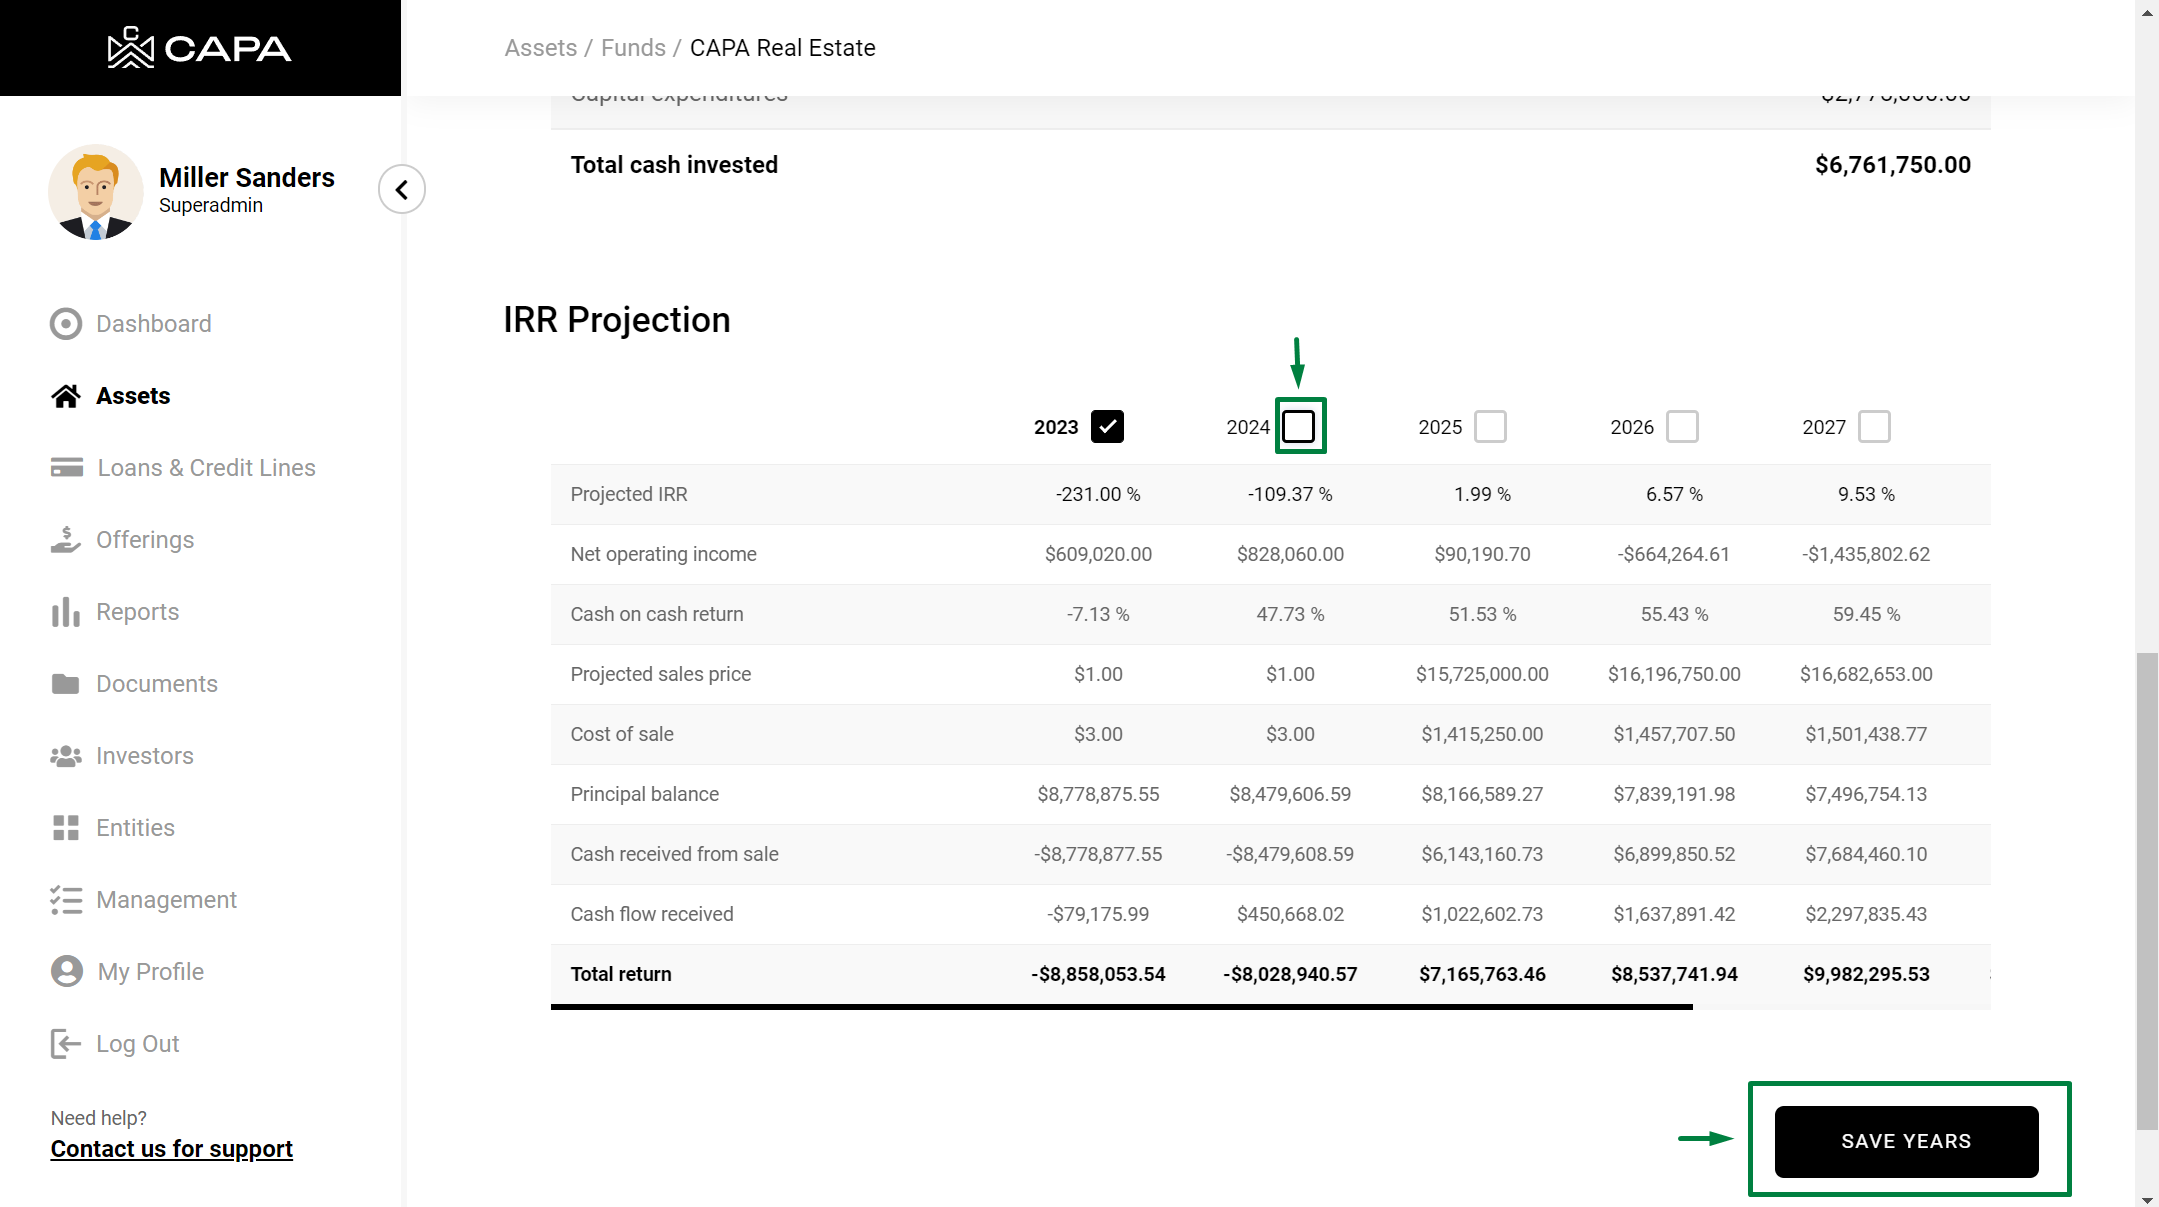Click horizontal scroll bar under IRR table
Image resolution: width=2159 pixels, height=1207 pixels.
1121,1007
